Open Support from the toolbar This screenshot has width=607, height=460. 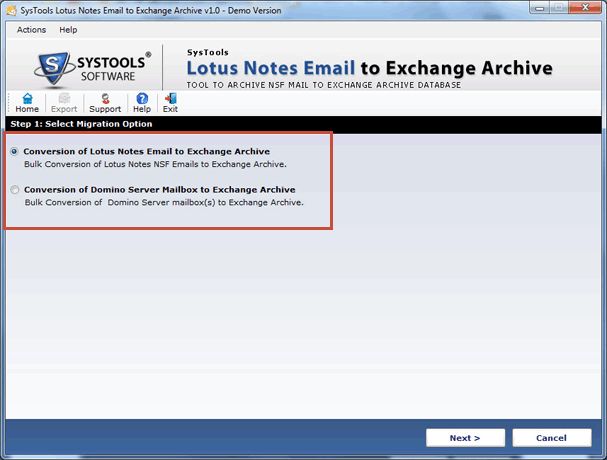pyautogui.click(x=104, y=103)
